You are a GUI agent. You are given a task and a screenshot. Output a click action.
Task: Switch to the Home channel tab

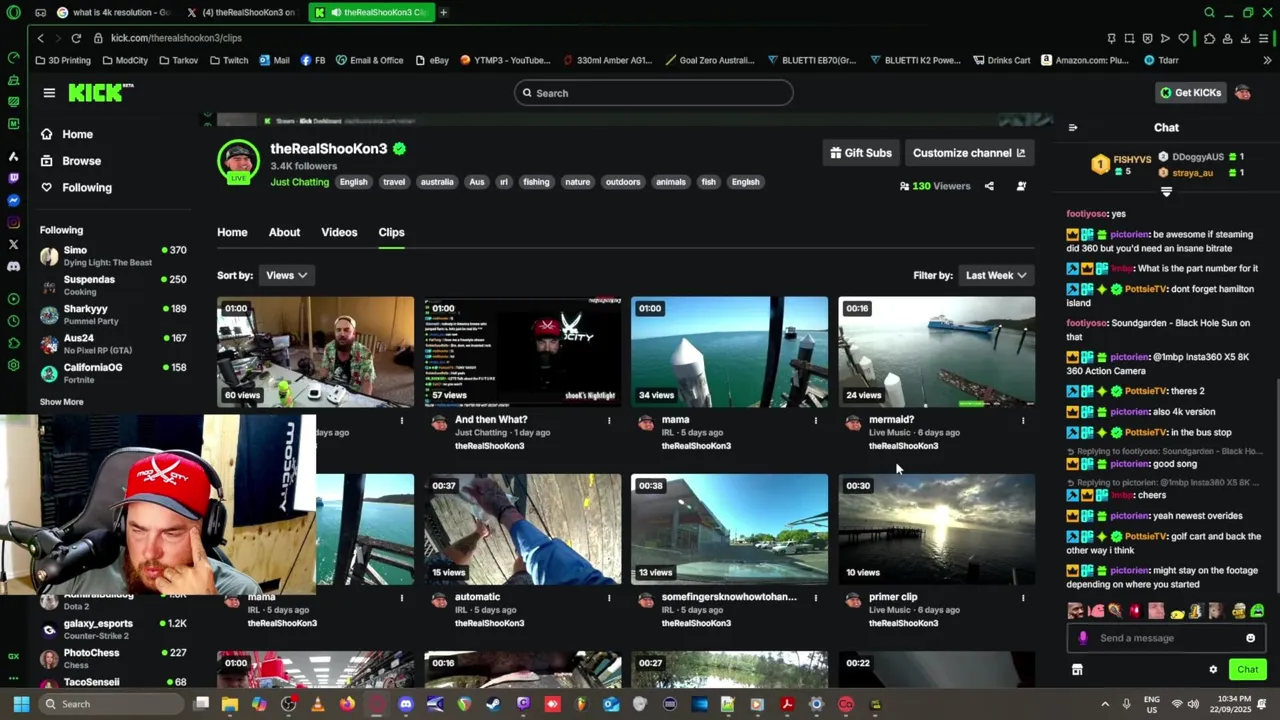(232, 232)
